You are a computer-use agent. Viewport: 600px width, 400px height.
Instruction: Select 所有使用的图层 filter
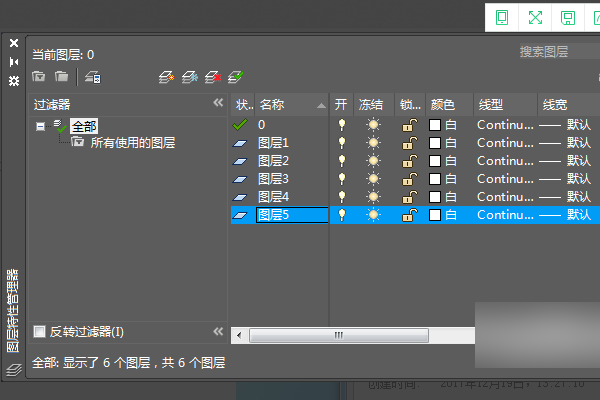point(133,143)
